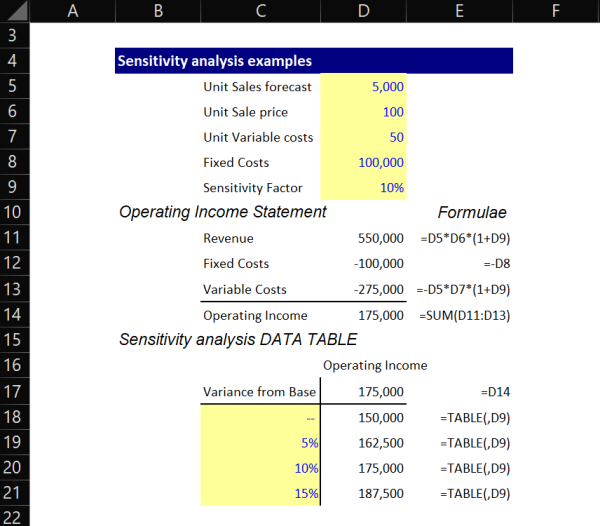
Task: Click row 22 header
Action: (x=15, y=516)
